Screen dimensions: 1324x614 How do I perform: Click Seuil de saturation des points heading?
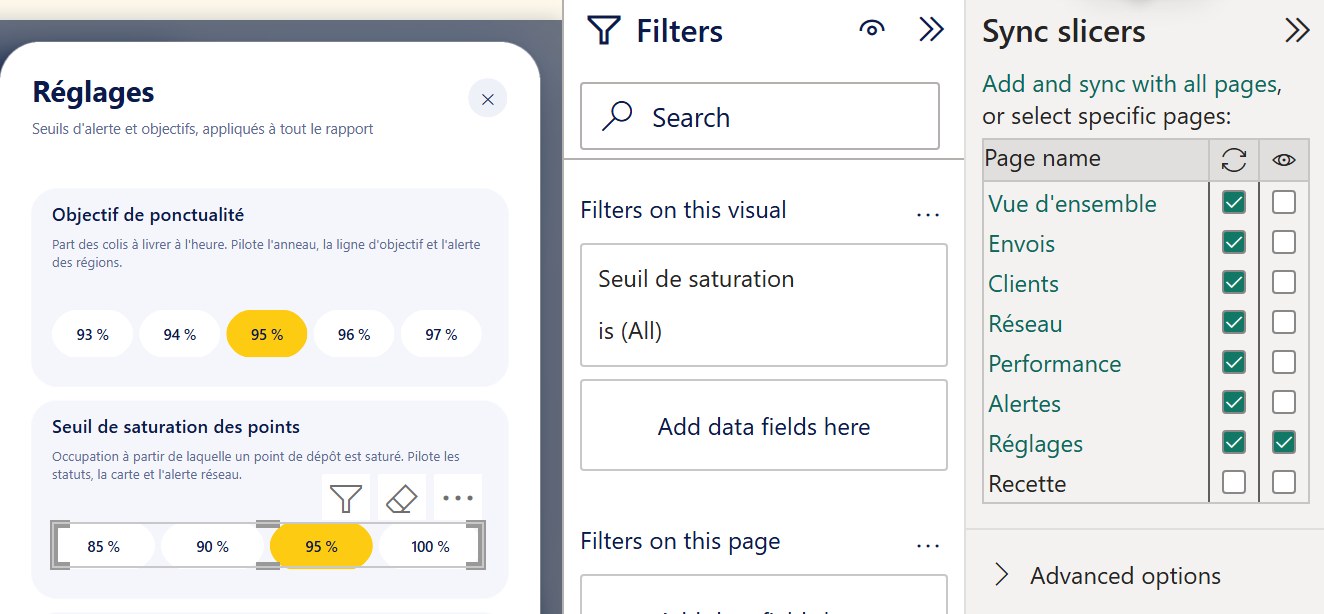tap(176, 427)
